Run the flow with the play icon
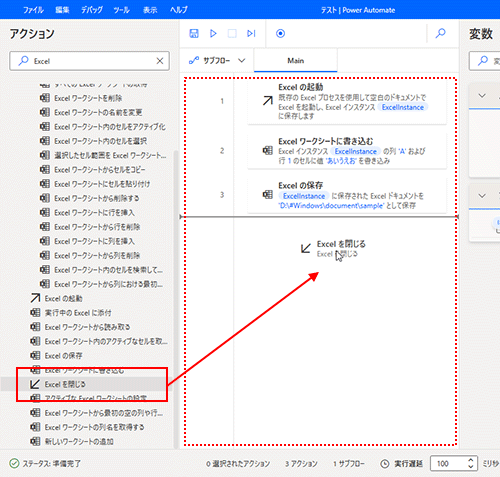The image size is (500, 477). click(x=213, y=33)
